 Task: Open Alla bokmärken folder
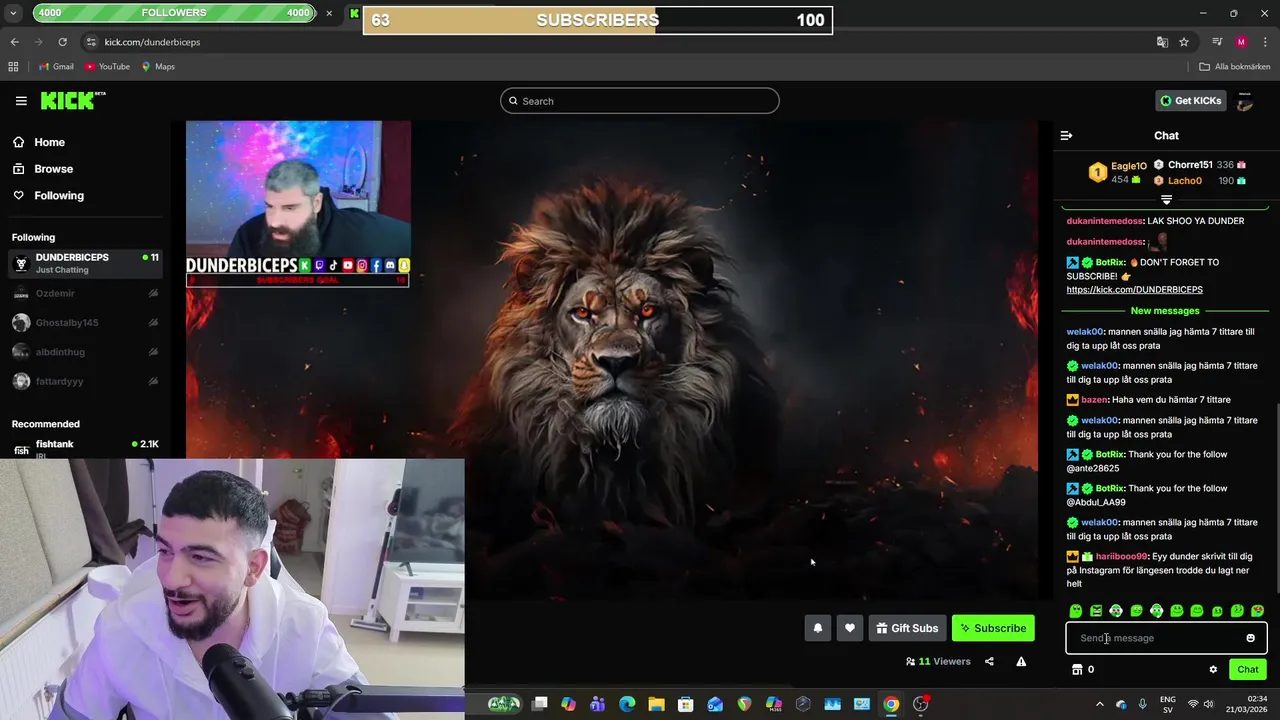[1235, 67]
